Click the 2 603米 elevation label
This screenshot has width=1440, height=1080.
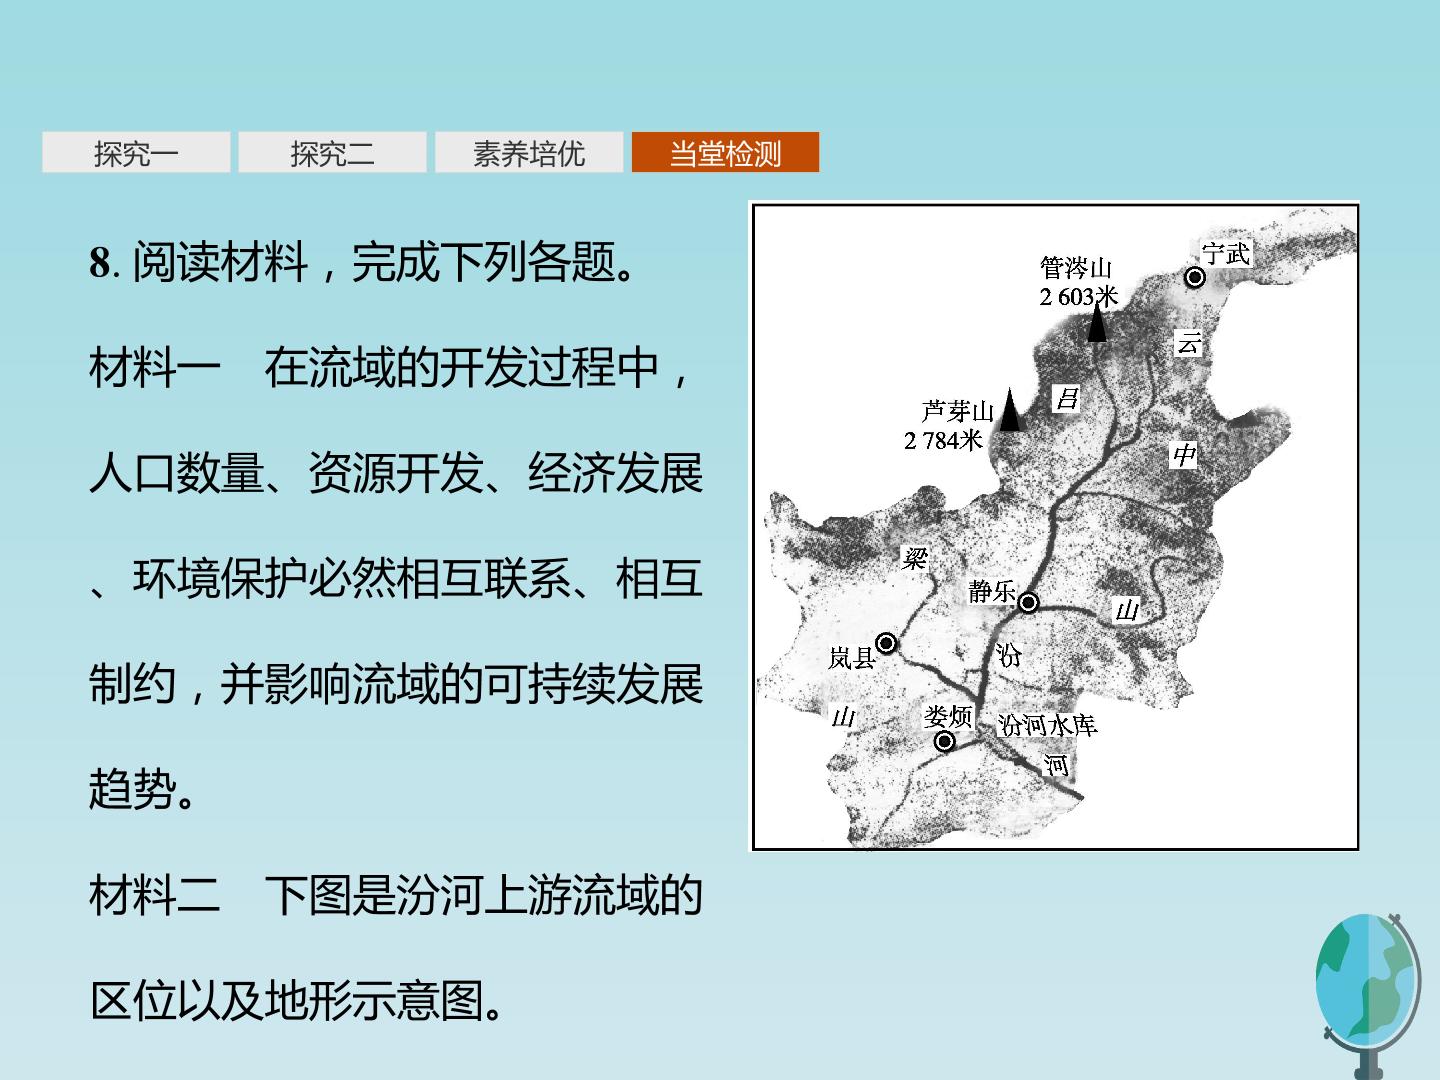click(x=1079, y=296)
